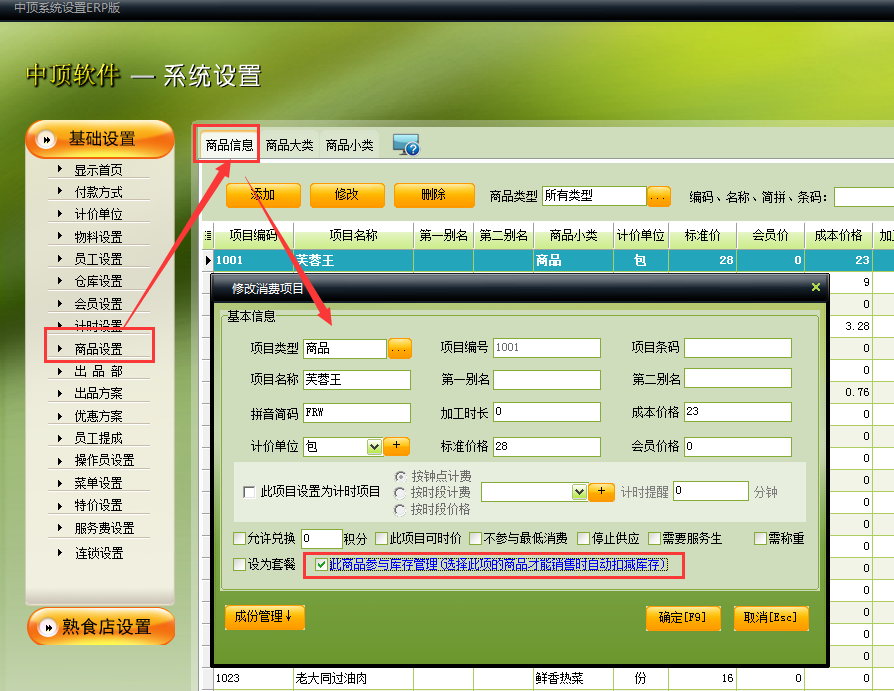
Task: Toggle 需称重 checkbox
Action: click(x=760, y=538)
